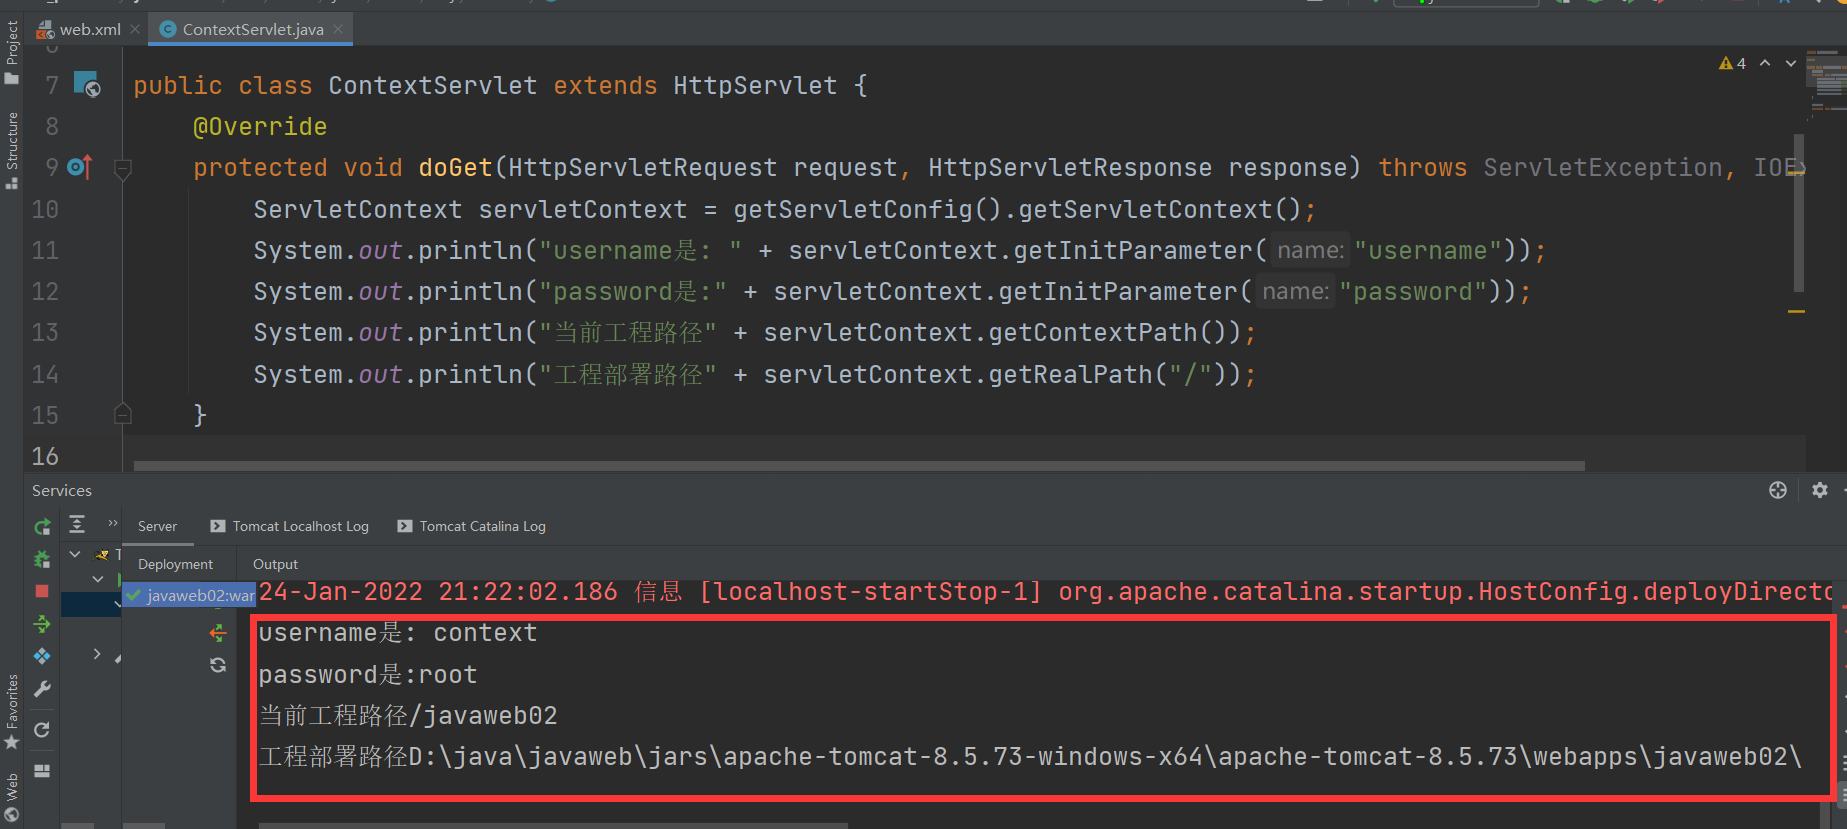Show hidden Services toolbar items via double chevron

(112, 523)
